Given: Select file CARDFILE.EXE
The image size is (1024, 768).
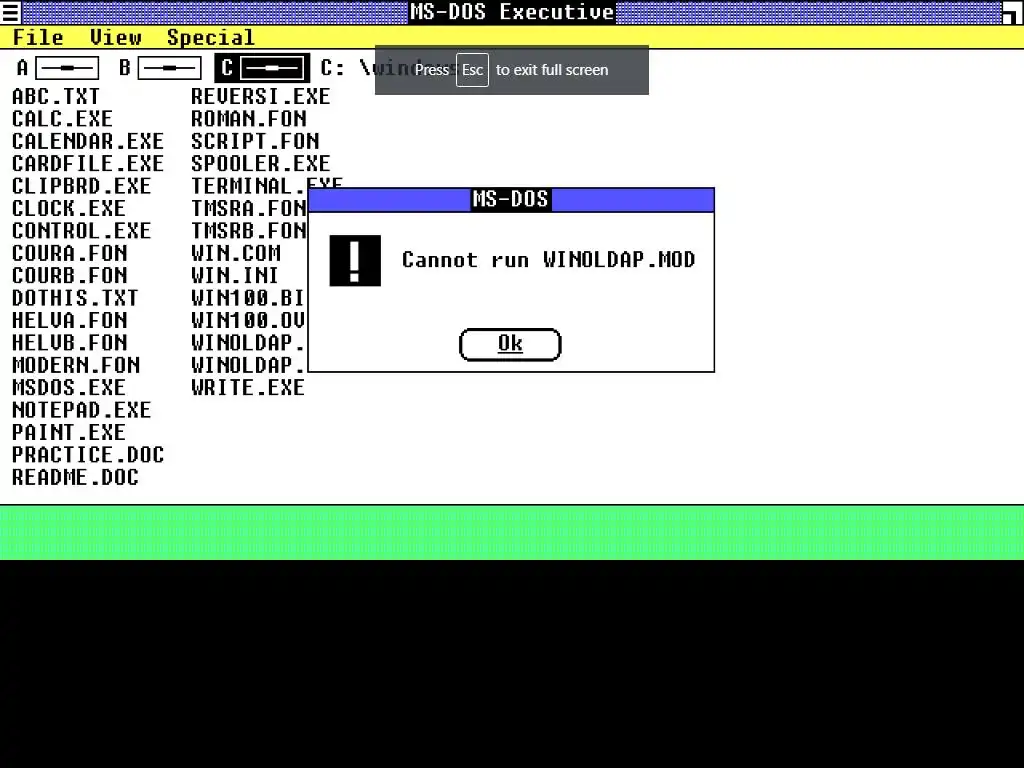Looking at the screenshot, I should [88, 163].
